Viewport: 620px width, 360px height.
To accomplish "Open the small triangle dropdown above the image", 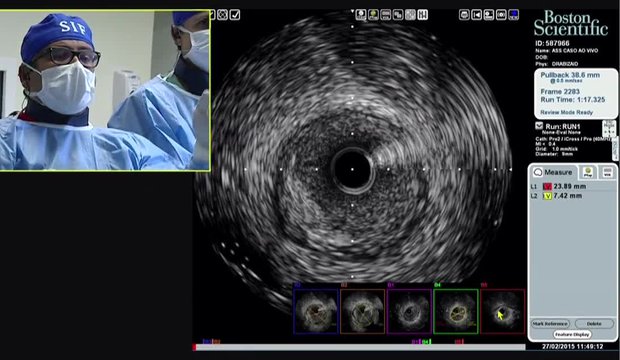I will point(352,11).
